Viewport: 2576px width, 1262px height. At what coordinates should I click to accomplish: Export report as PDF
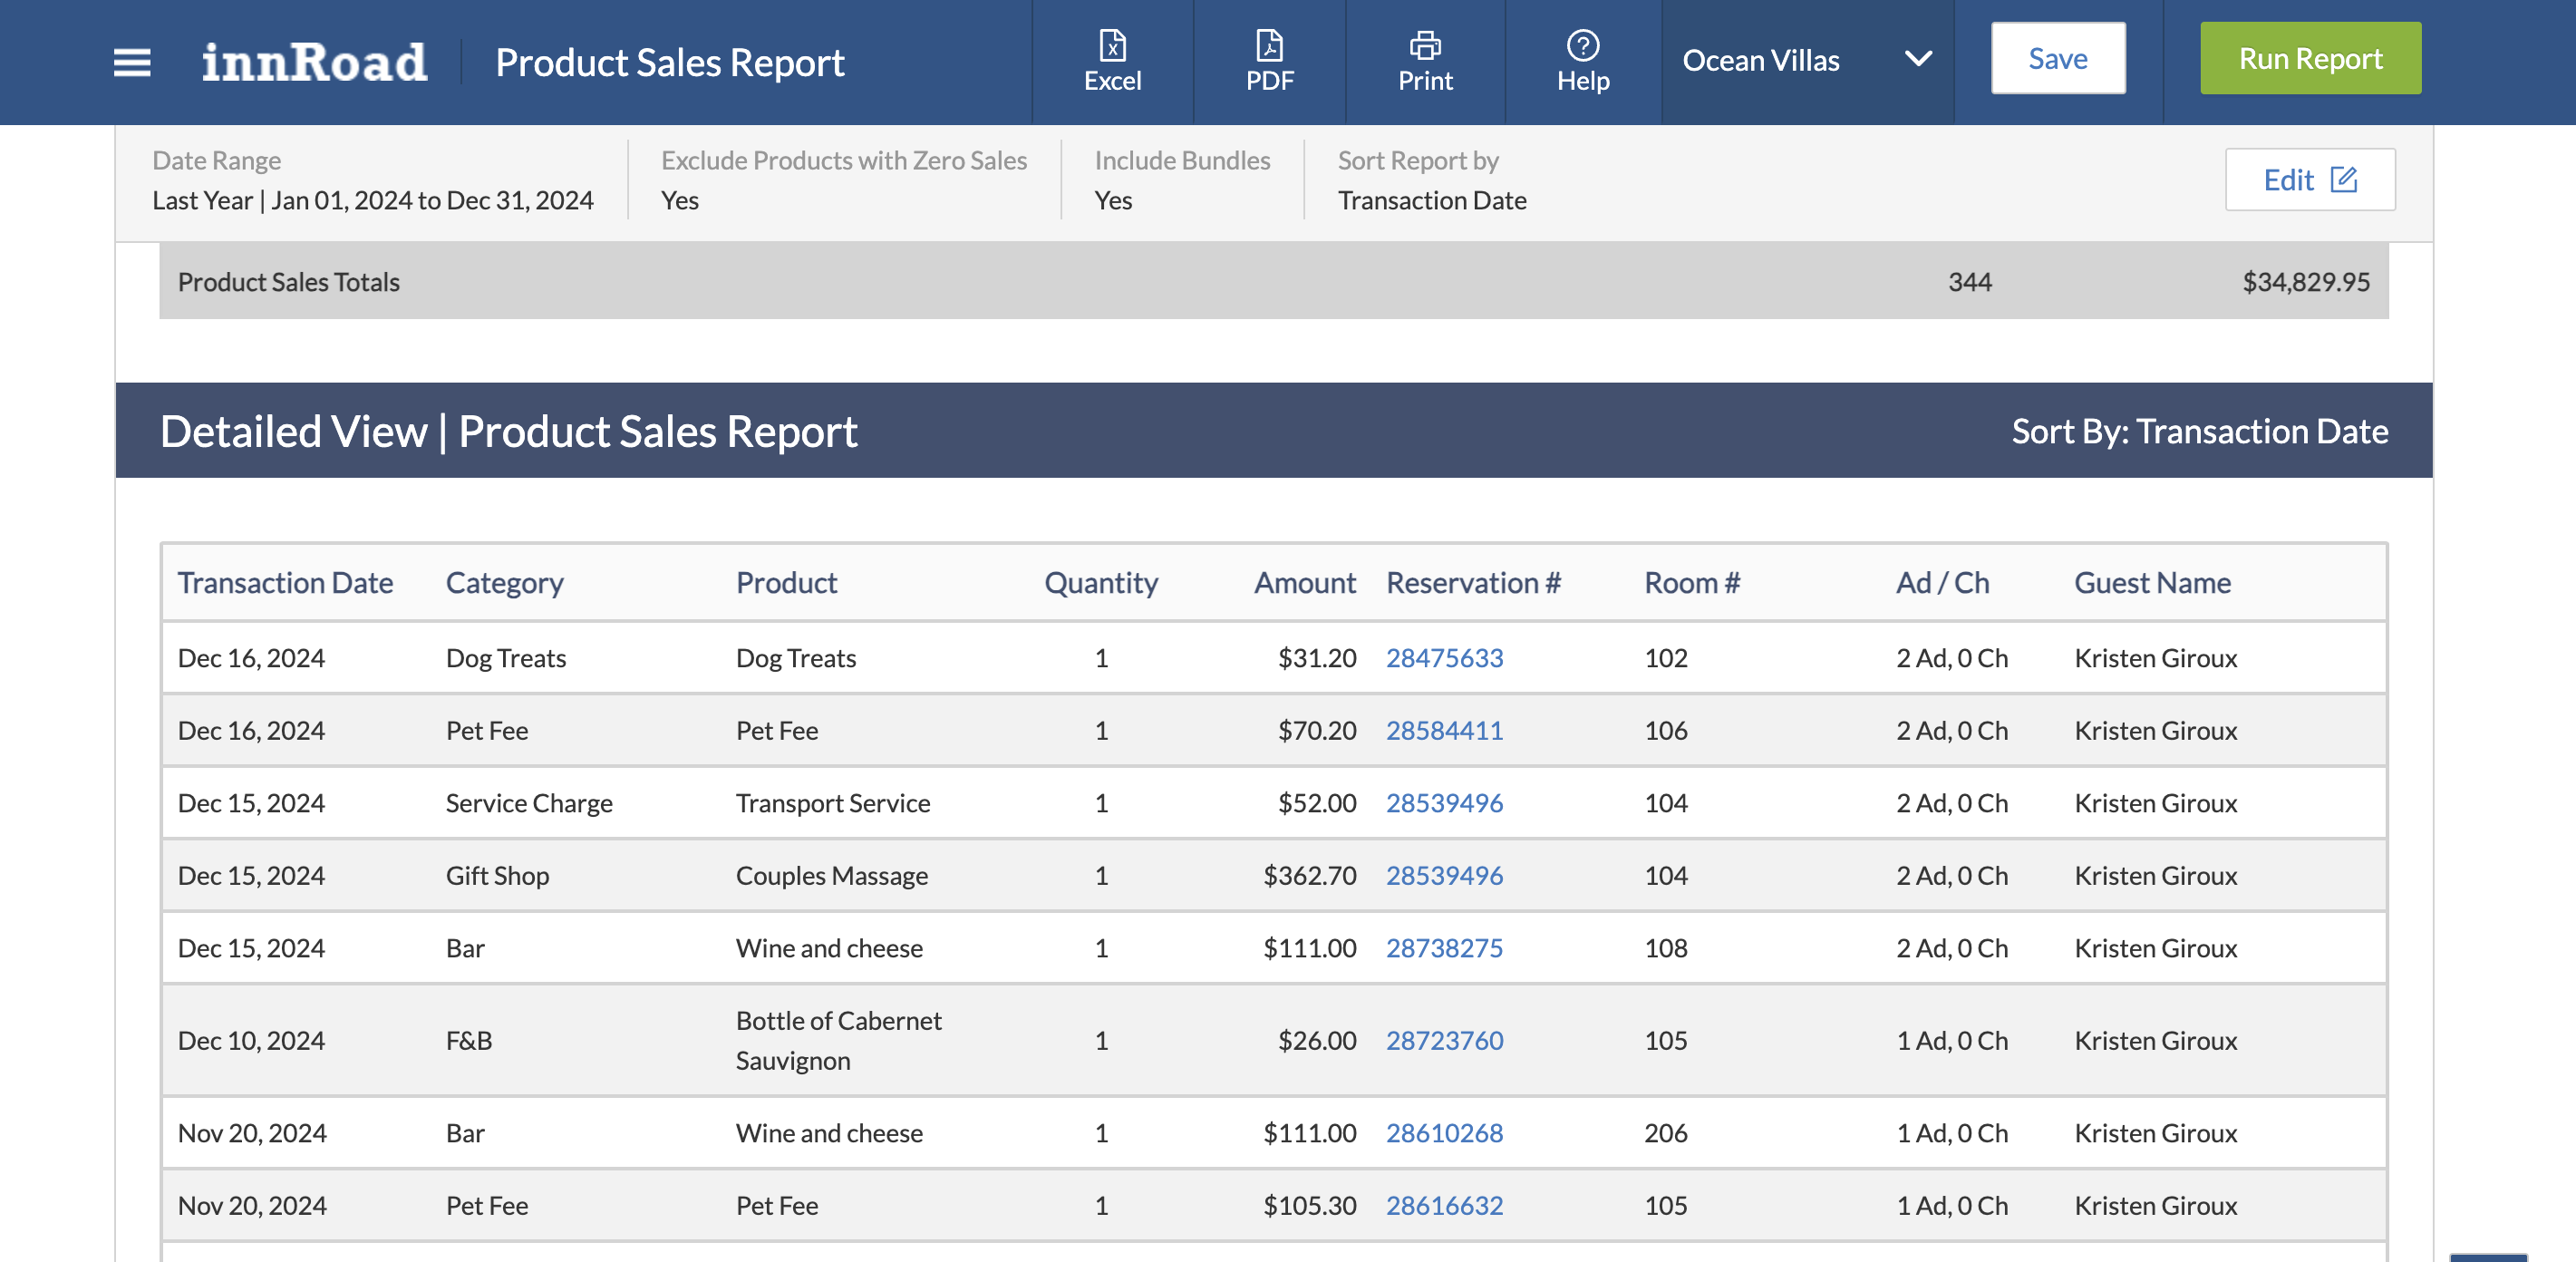pyautogui.click(x=1269, y=60)
